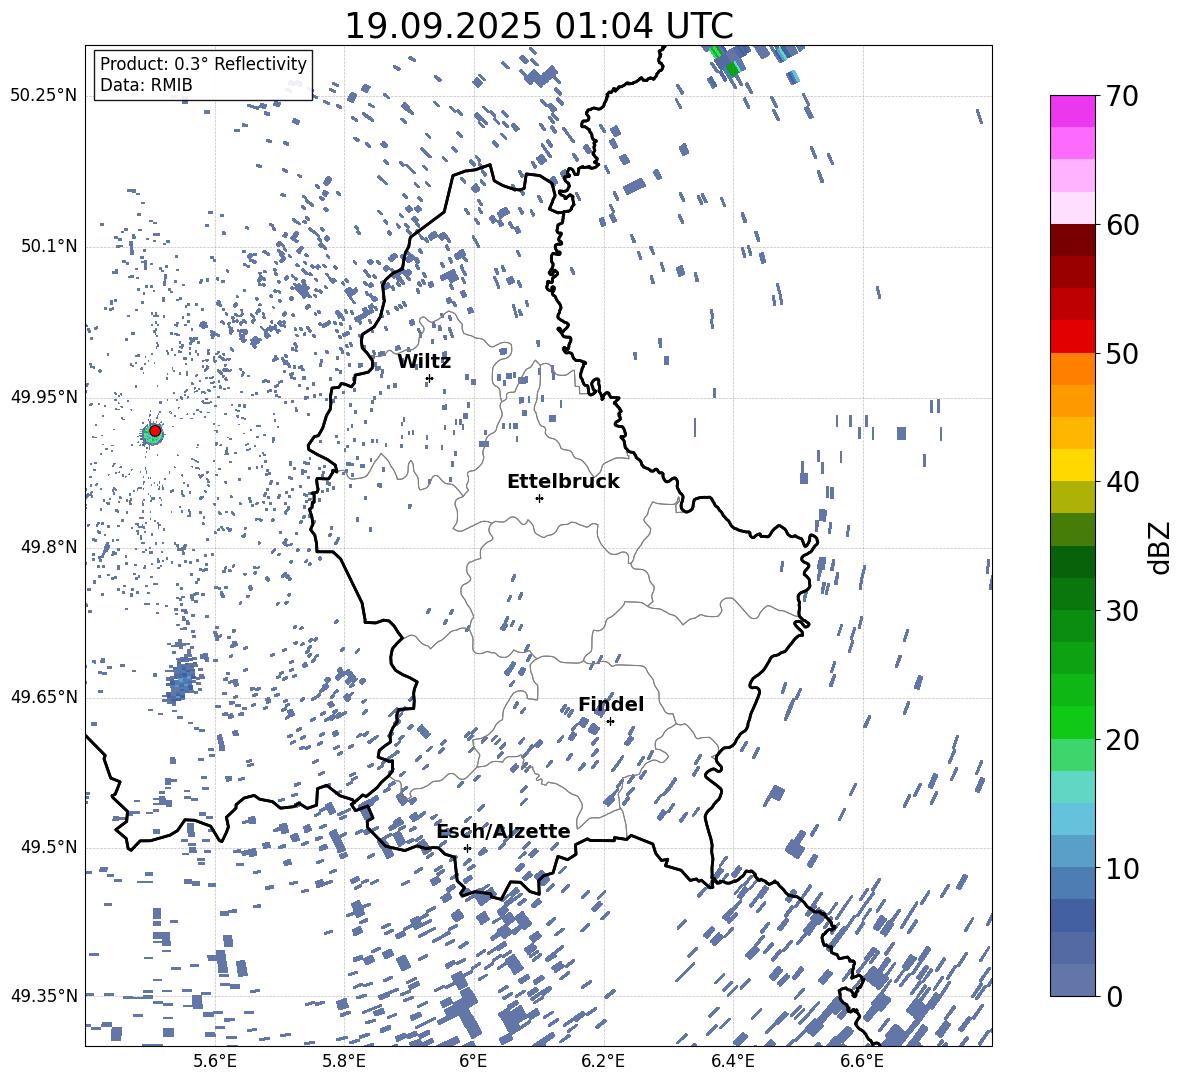This screenshot has height=1081, width=1184.
Task: Click the colorbar tick label 30
Action: (x=1122, y=611)
